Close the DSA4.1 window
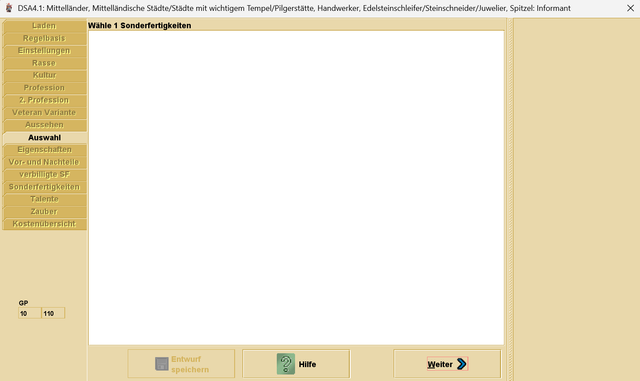This screenshot has width=640, height=381. pos(630,8)
